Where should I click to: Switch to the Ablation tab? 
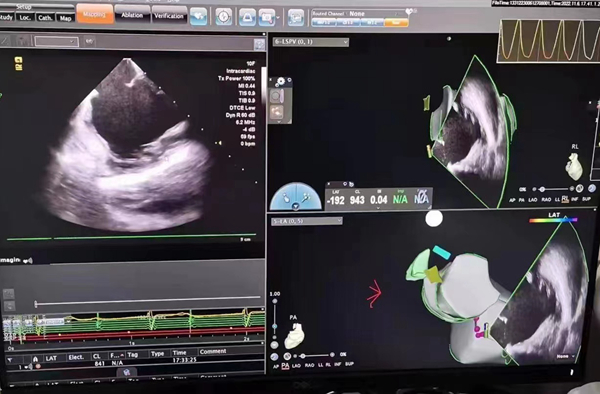coord(132,15)
